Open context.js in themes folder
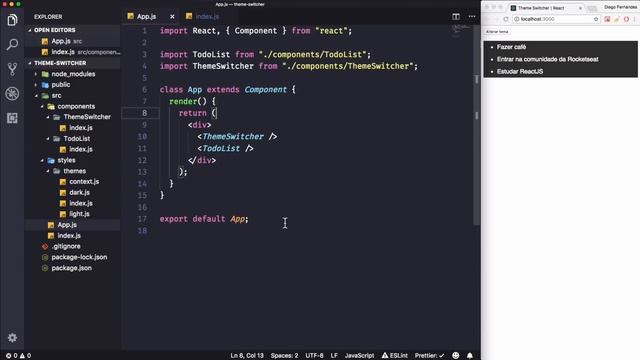Screen dimensions: 640x360 84,182
